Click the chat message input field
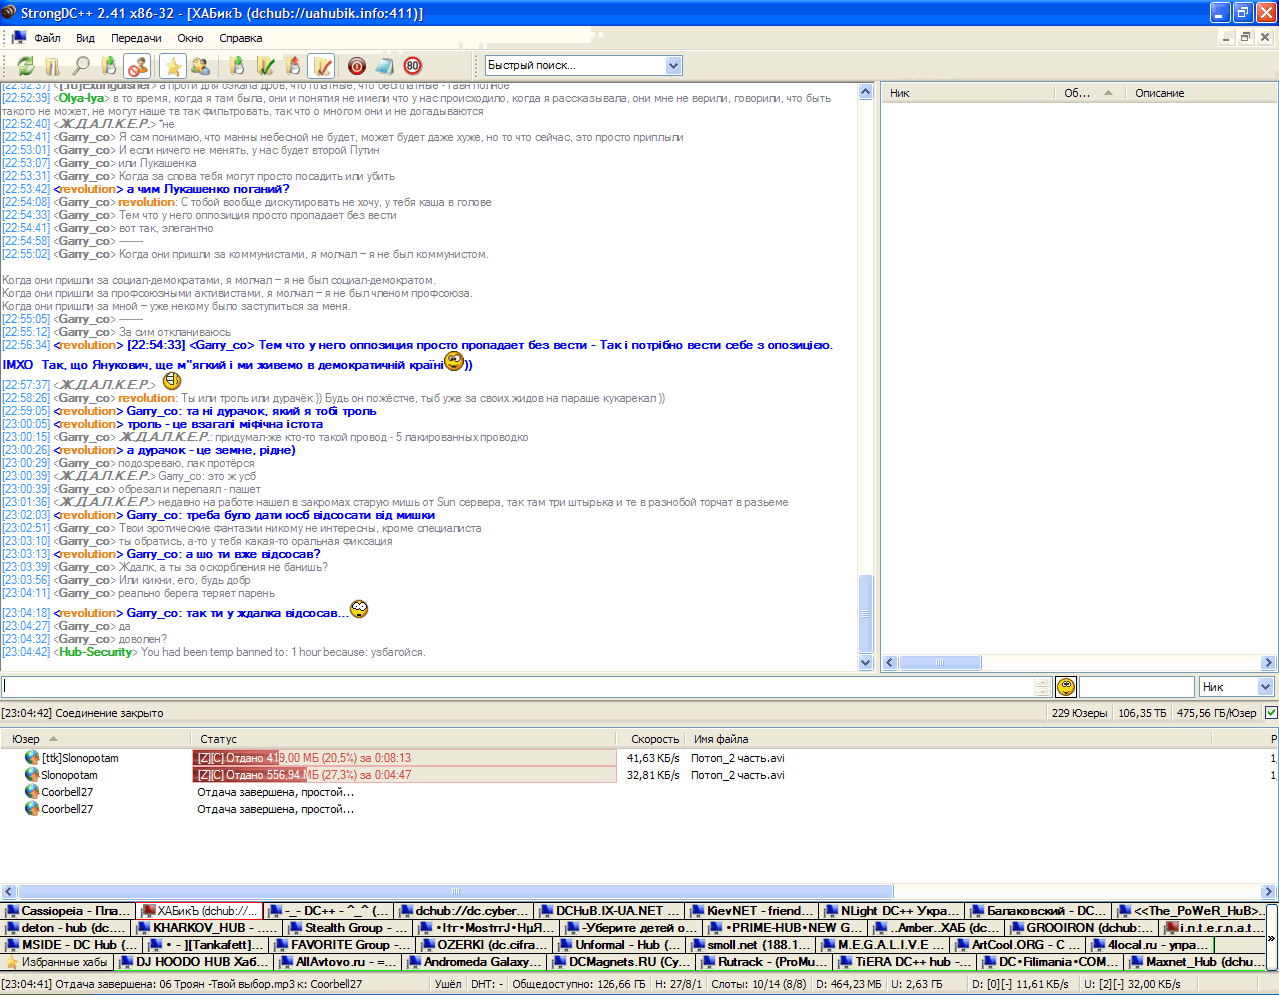The width and height of the screenshot is (1279, 995). coord(515,687)
